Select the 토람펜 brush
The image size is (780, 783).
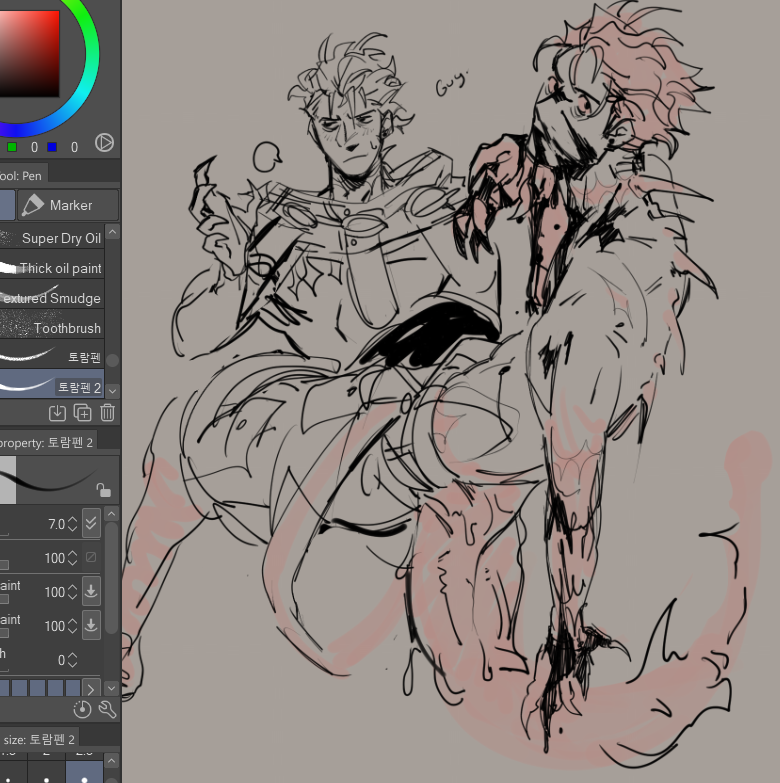pos(52,357)
